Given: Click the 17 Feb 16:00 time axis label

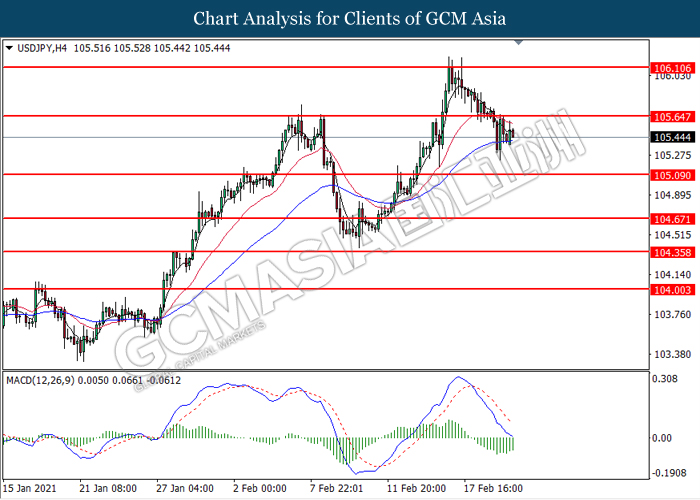Looking at the screenshot, I should (x=493, y=488).
